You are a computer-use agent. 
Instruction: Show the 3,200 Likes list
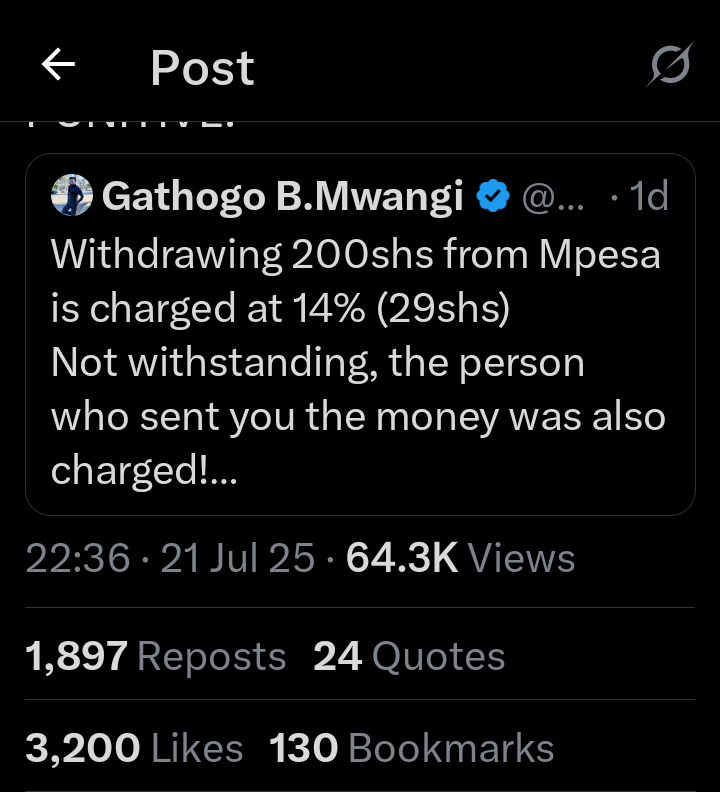click(134, 748)
